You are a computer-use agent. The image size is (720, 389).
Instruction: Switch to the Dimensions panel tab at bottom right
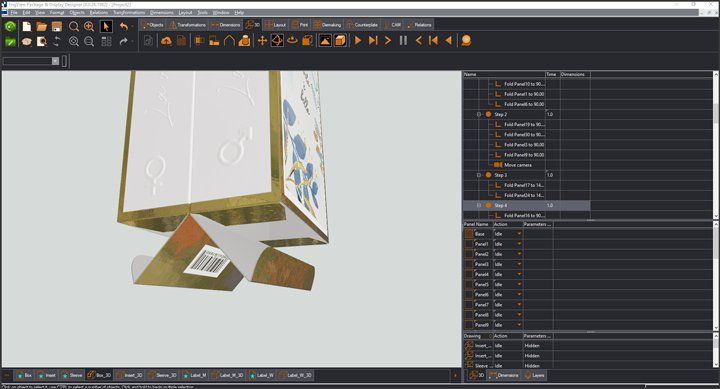(x=504, y=375)
